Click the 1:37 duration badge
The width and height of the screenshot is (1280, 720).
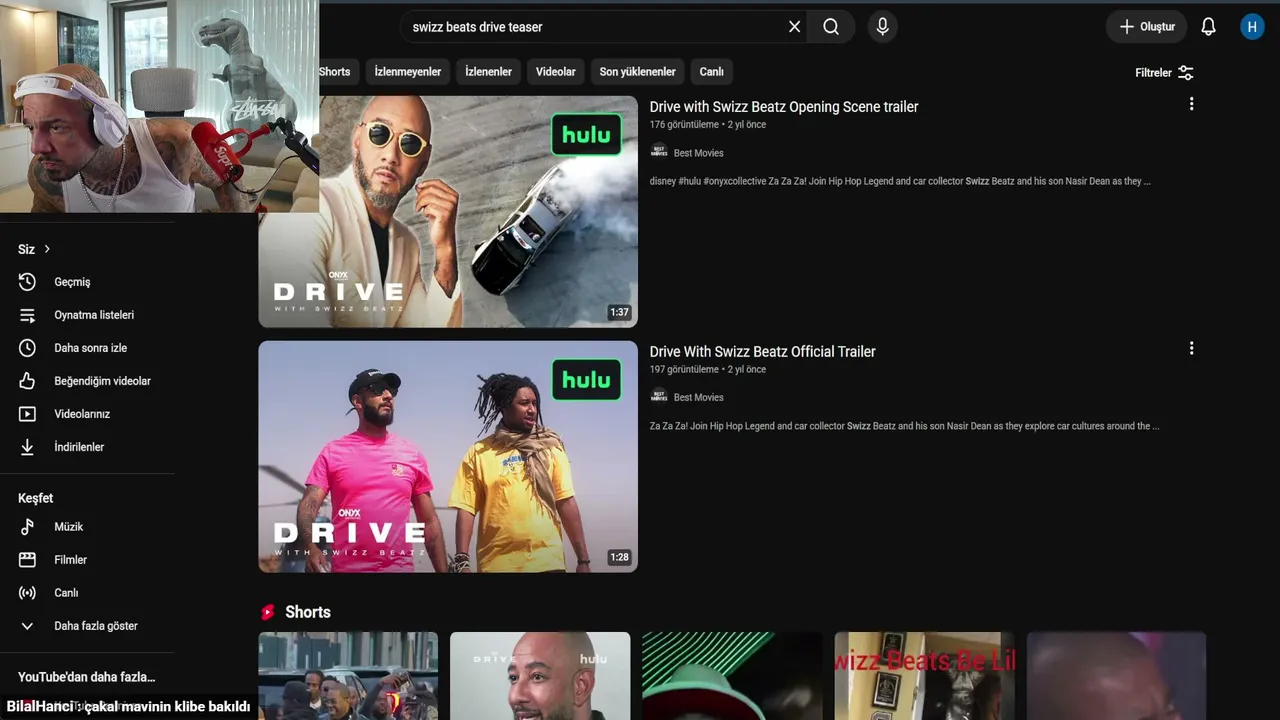pyautogui.click(x=620, y=312)
